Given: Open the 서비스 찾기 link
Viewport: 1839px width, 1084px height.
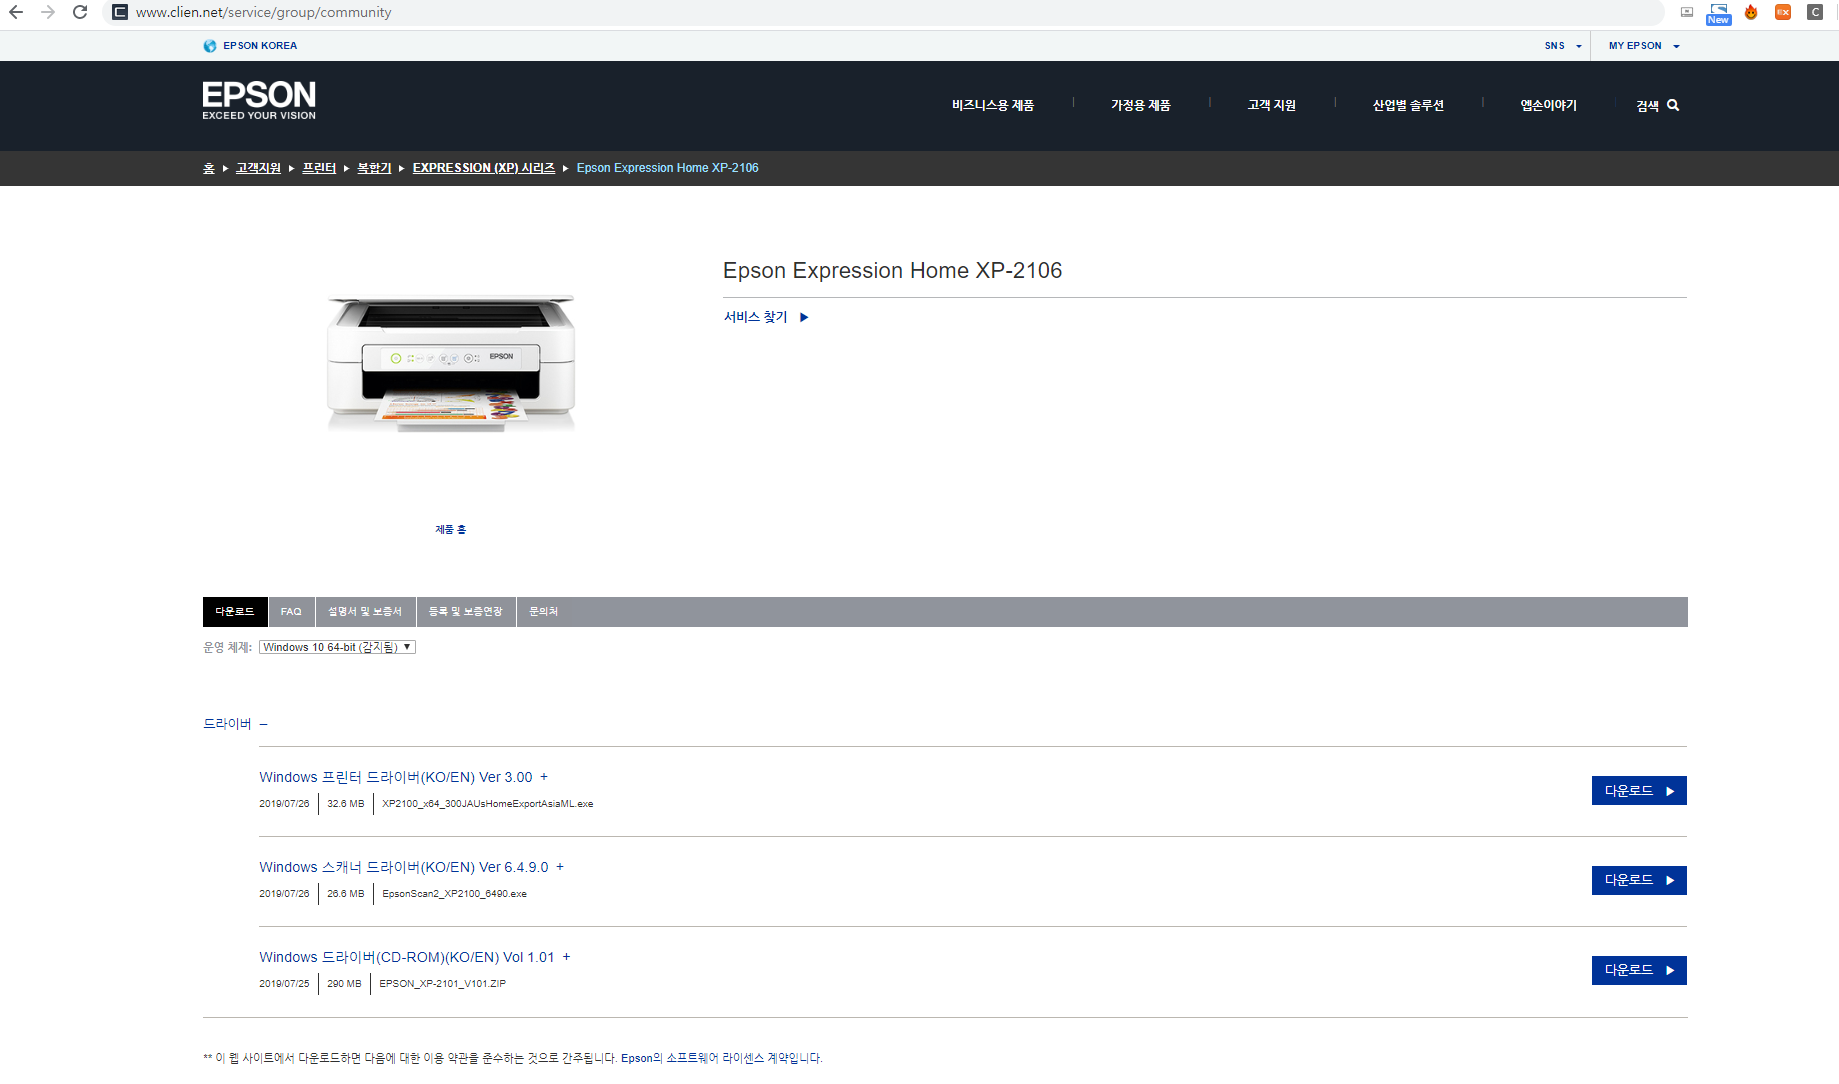Looking at the screenshot, I should pyautogui.click(x=755, y=317).
